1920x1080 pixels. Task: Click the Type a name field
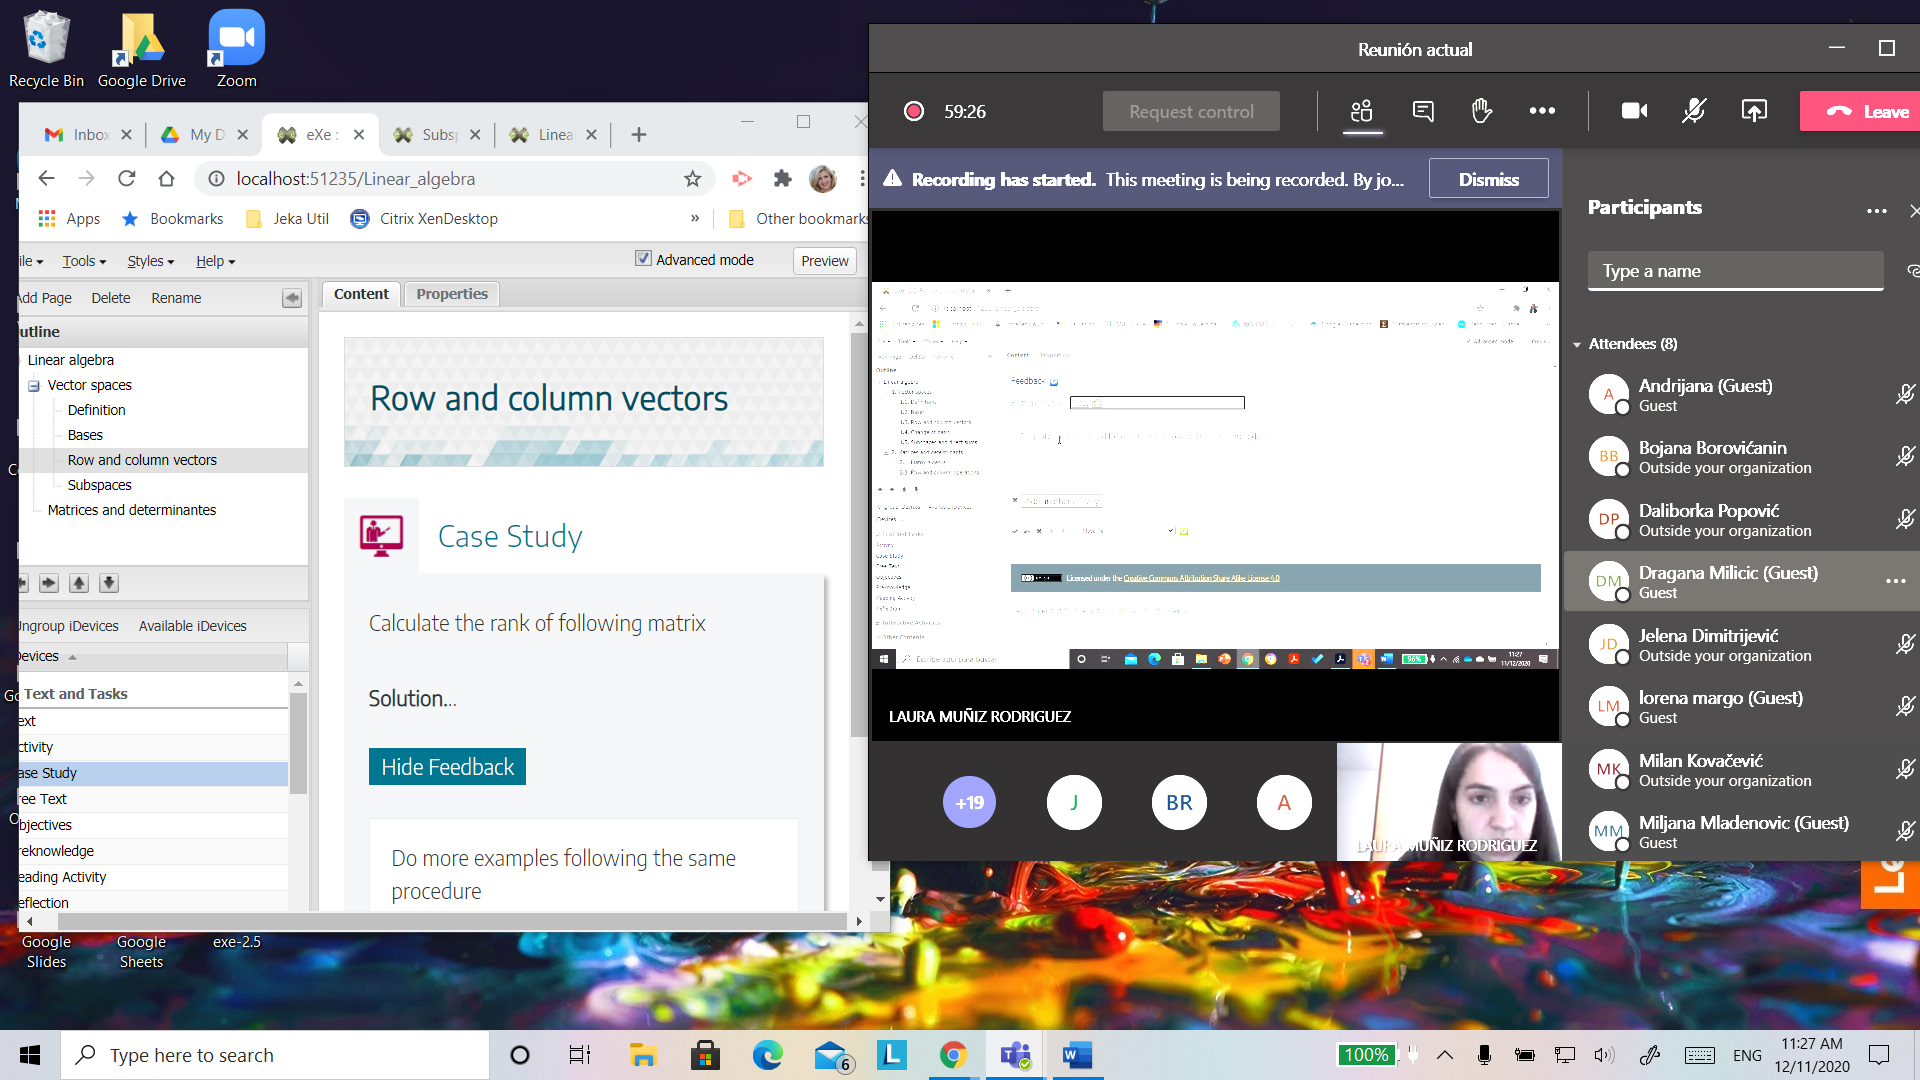(x=1735, y=271)
